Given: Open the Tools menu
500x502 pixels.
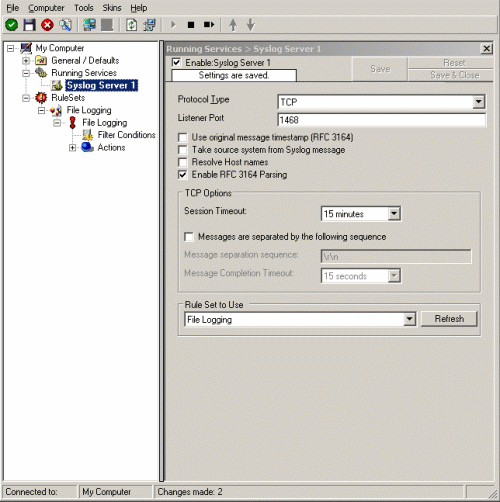Looking at the screenshot, I should [x=84, y=8].
